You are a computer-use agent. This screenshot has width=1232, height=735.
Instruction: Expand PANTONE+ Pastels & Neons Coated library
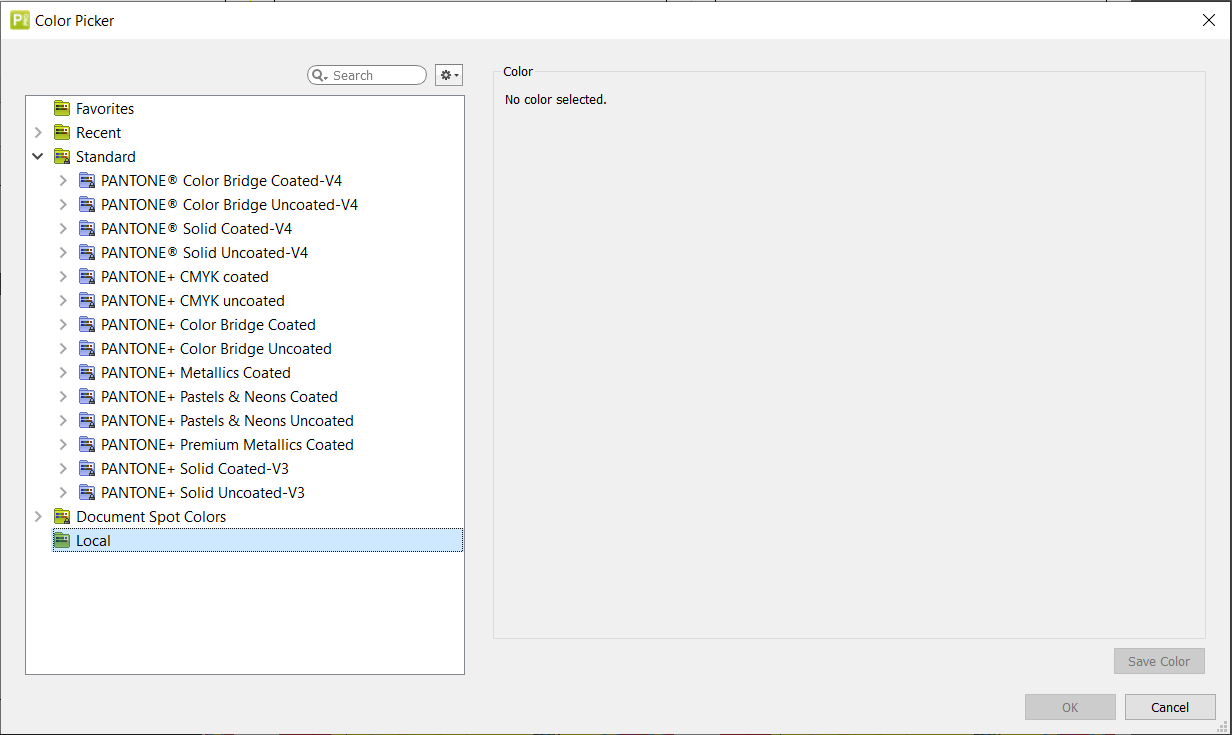[x=63, y=397]
